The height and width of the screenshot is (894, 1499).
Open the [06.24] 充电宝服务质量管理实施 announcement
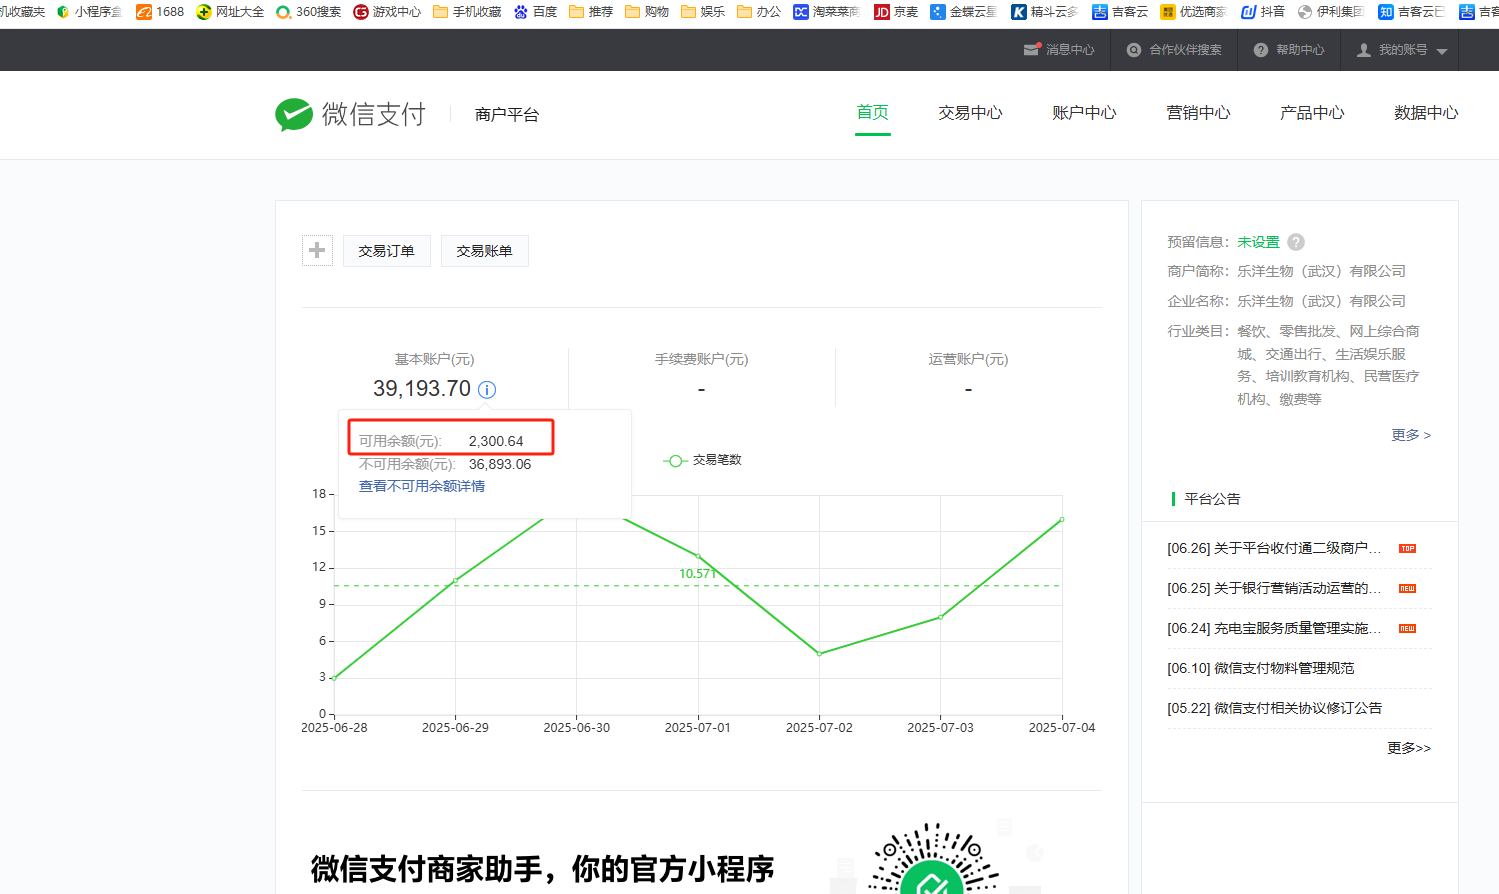click(x=1274, y=628)
